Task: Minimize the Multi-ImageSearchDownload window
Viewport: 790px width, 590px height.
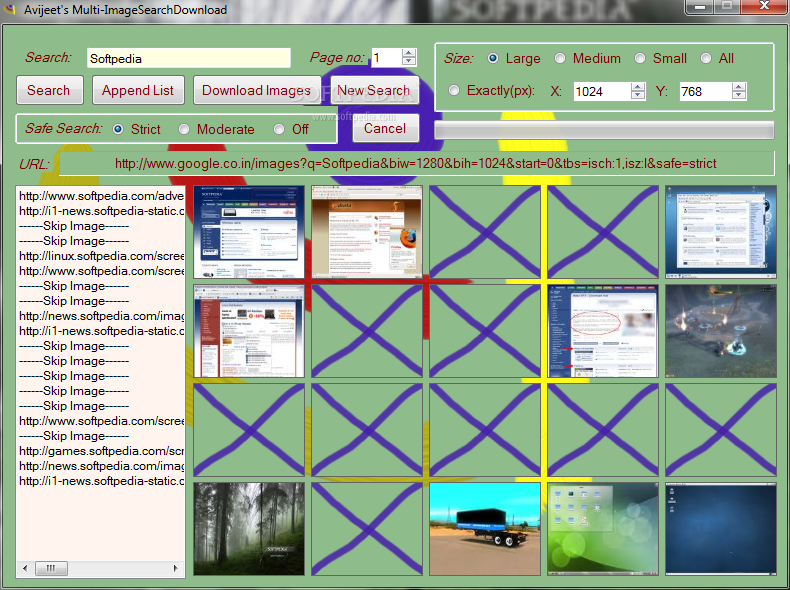Action: (x=700, y=7)
